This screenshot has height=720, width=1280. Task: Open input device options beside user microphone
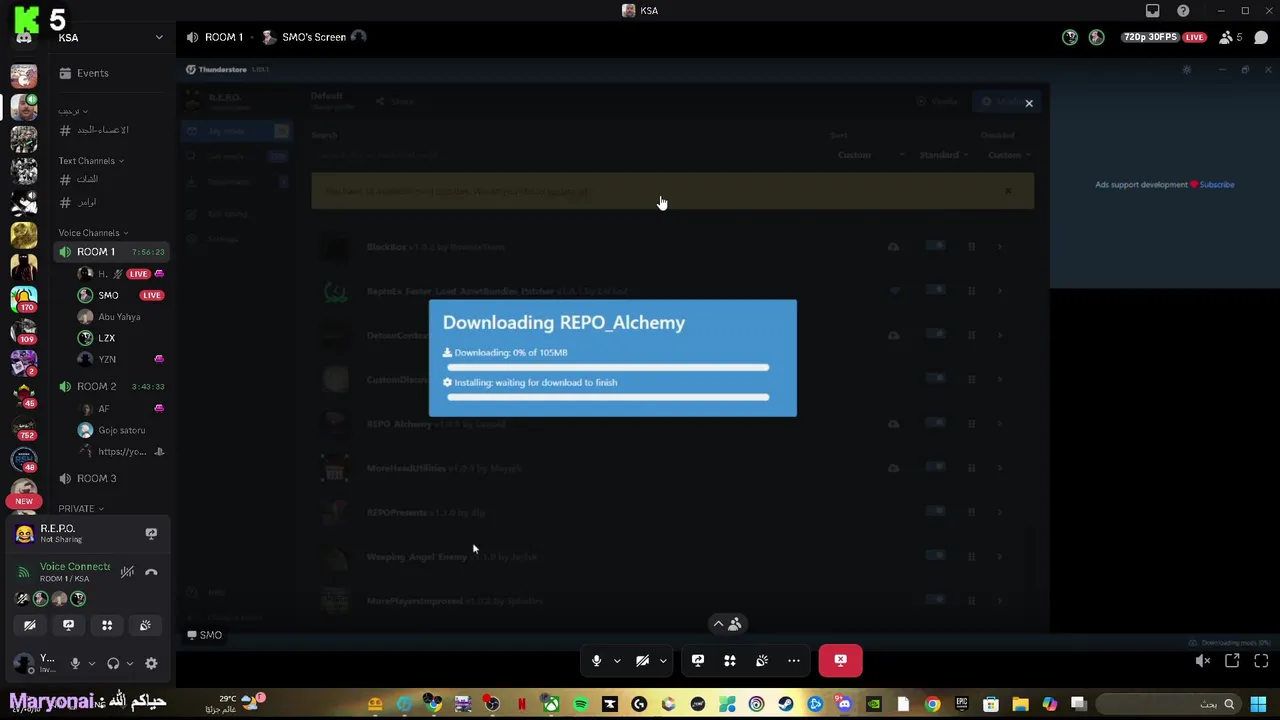coord(91,664)
